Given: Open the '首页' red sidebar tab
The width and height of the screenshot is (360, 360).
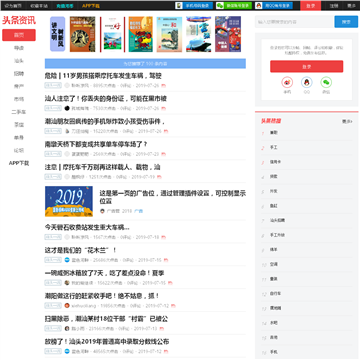Looking at the screenshot, I should [19, 35].
